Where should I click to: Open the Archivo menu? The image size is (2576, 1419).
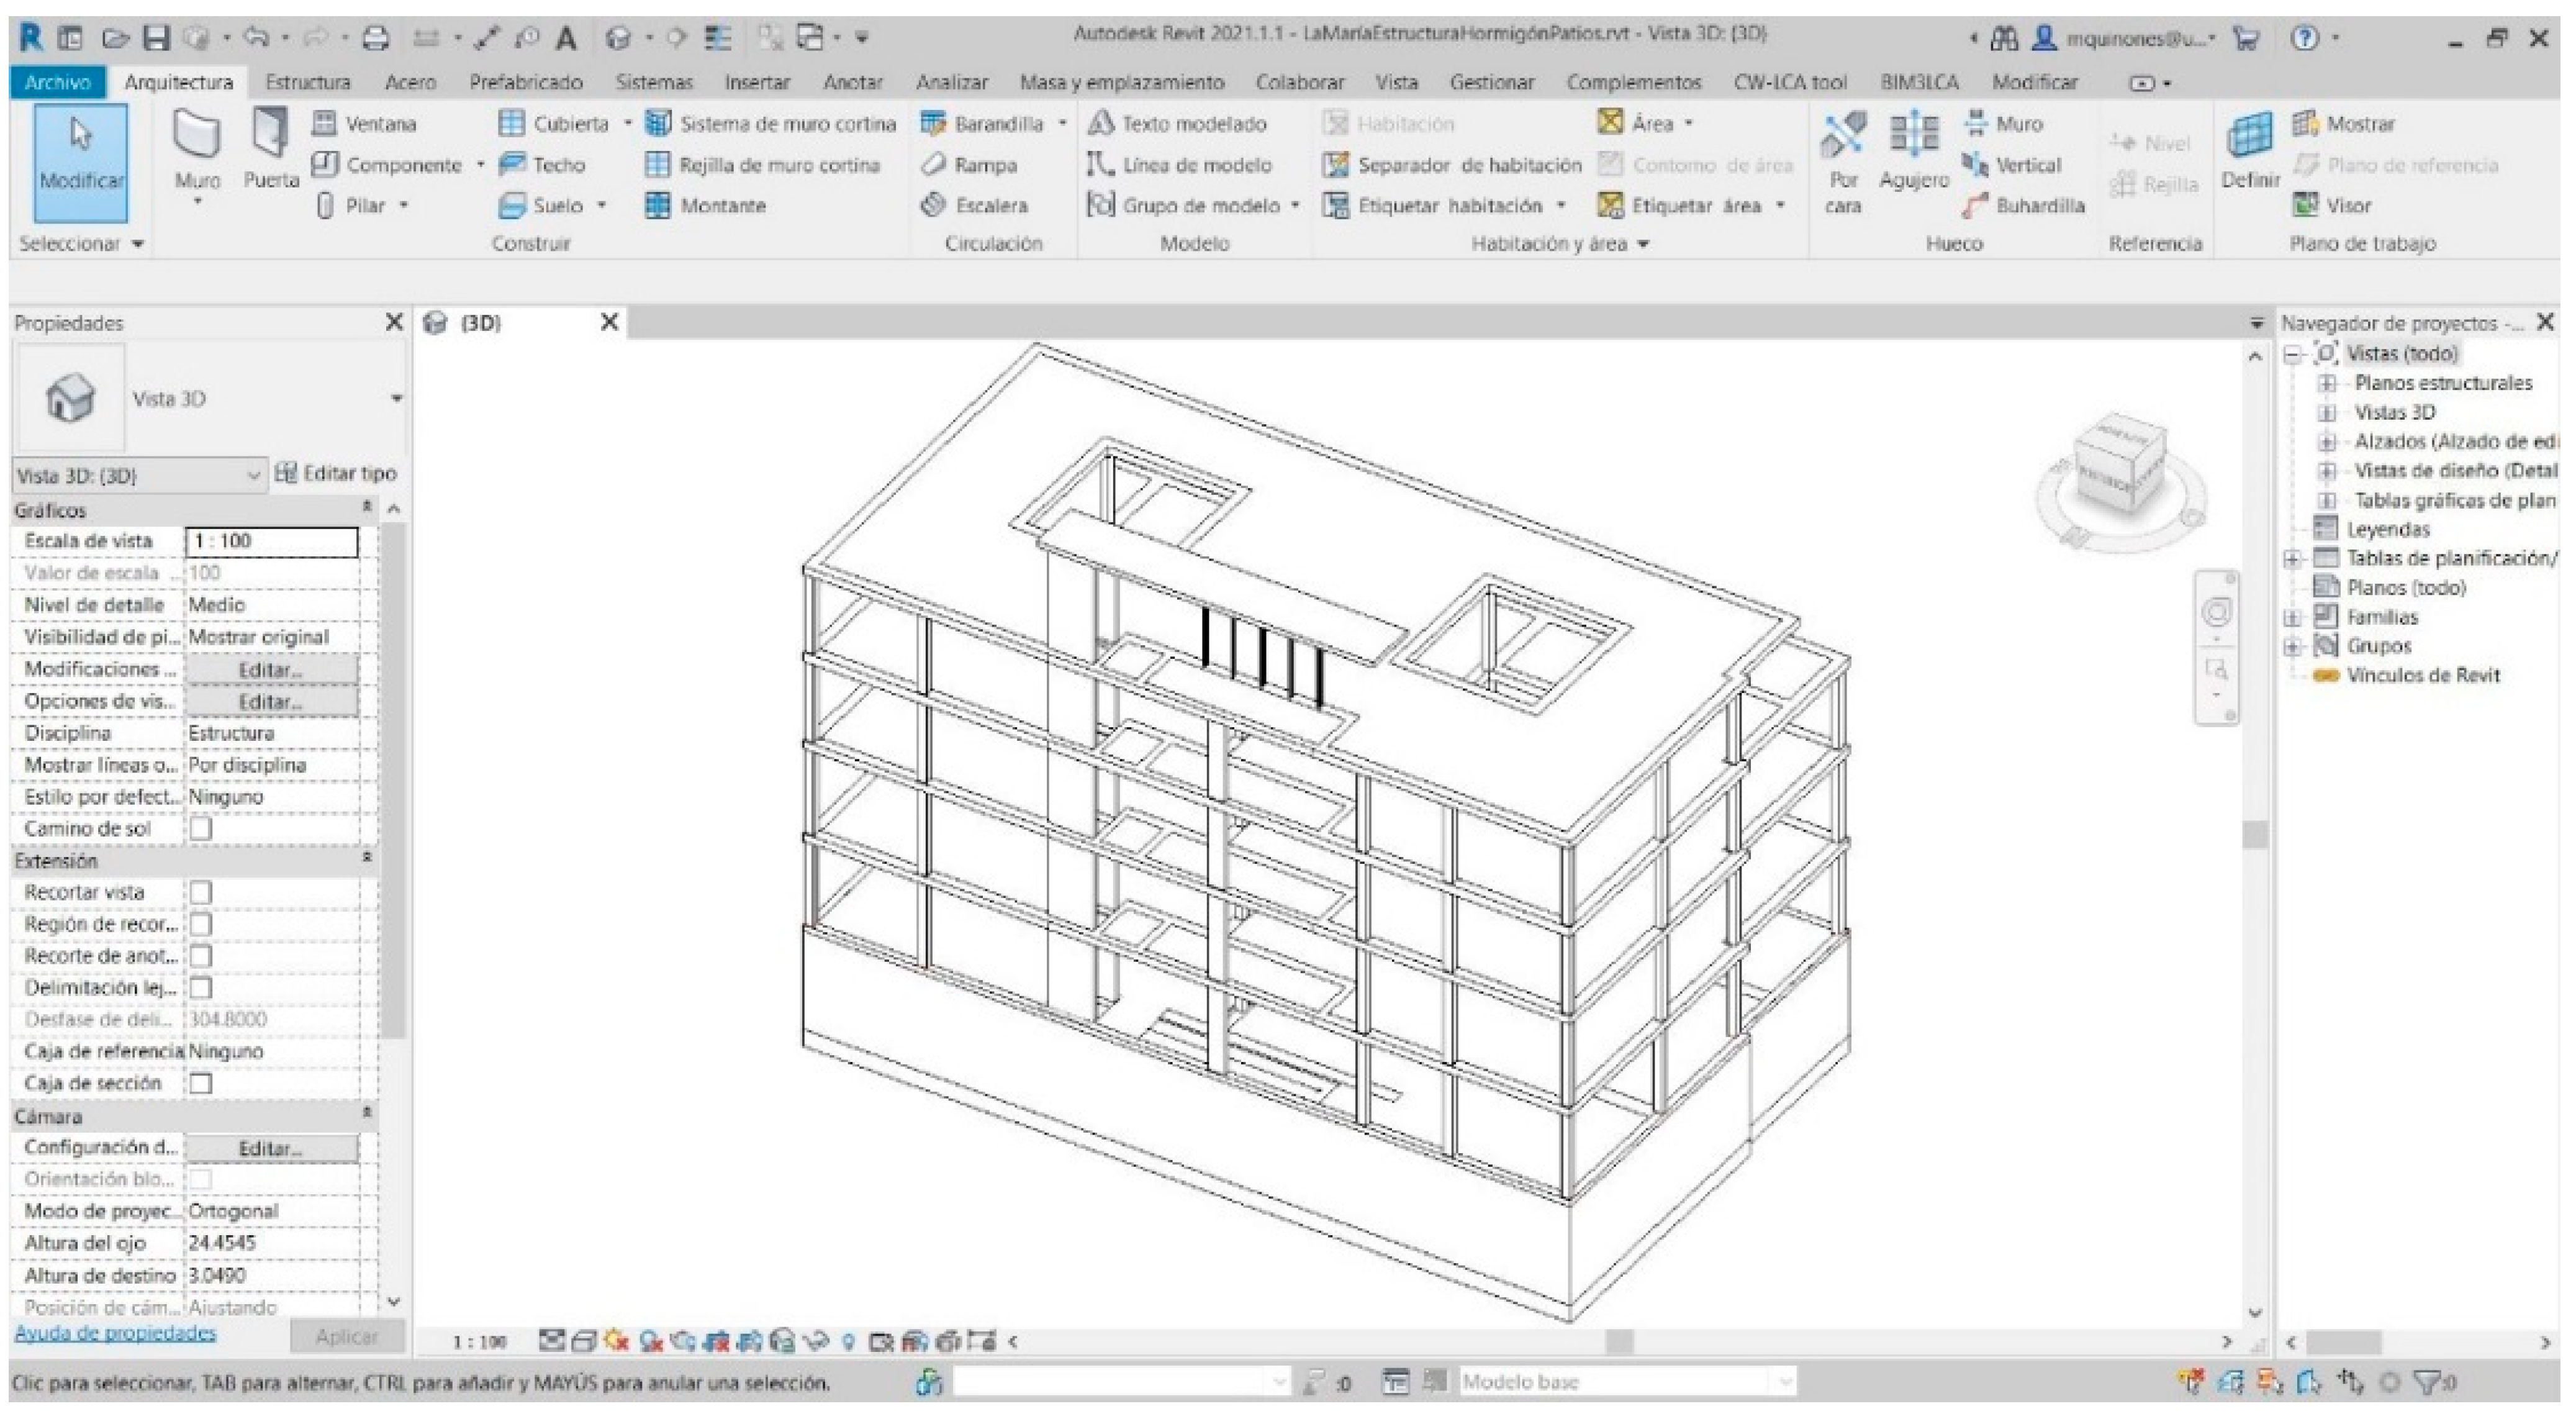(57, 82)
